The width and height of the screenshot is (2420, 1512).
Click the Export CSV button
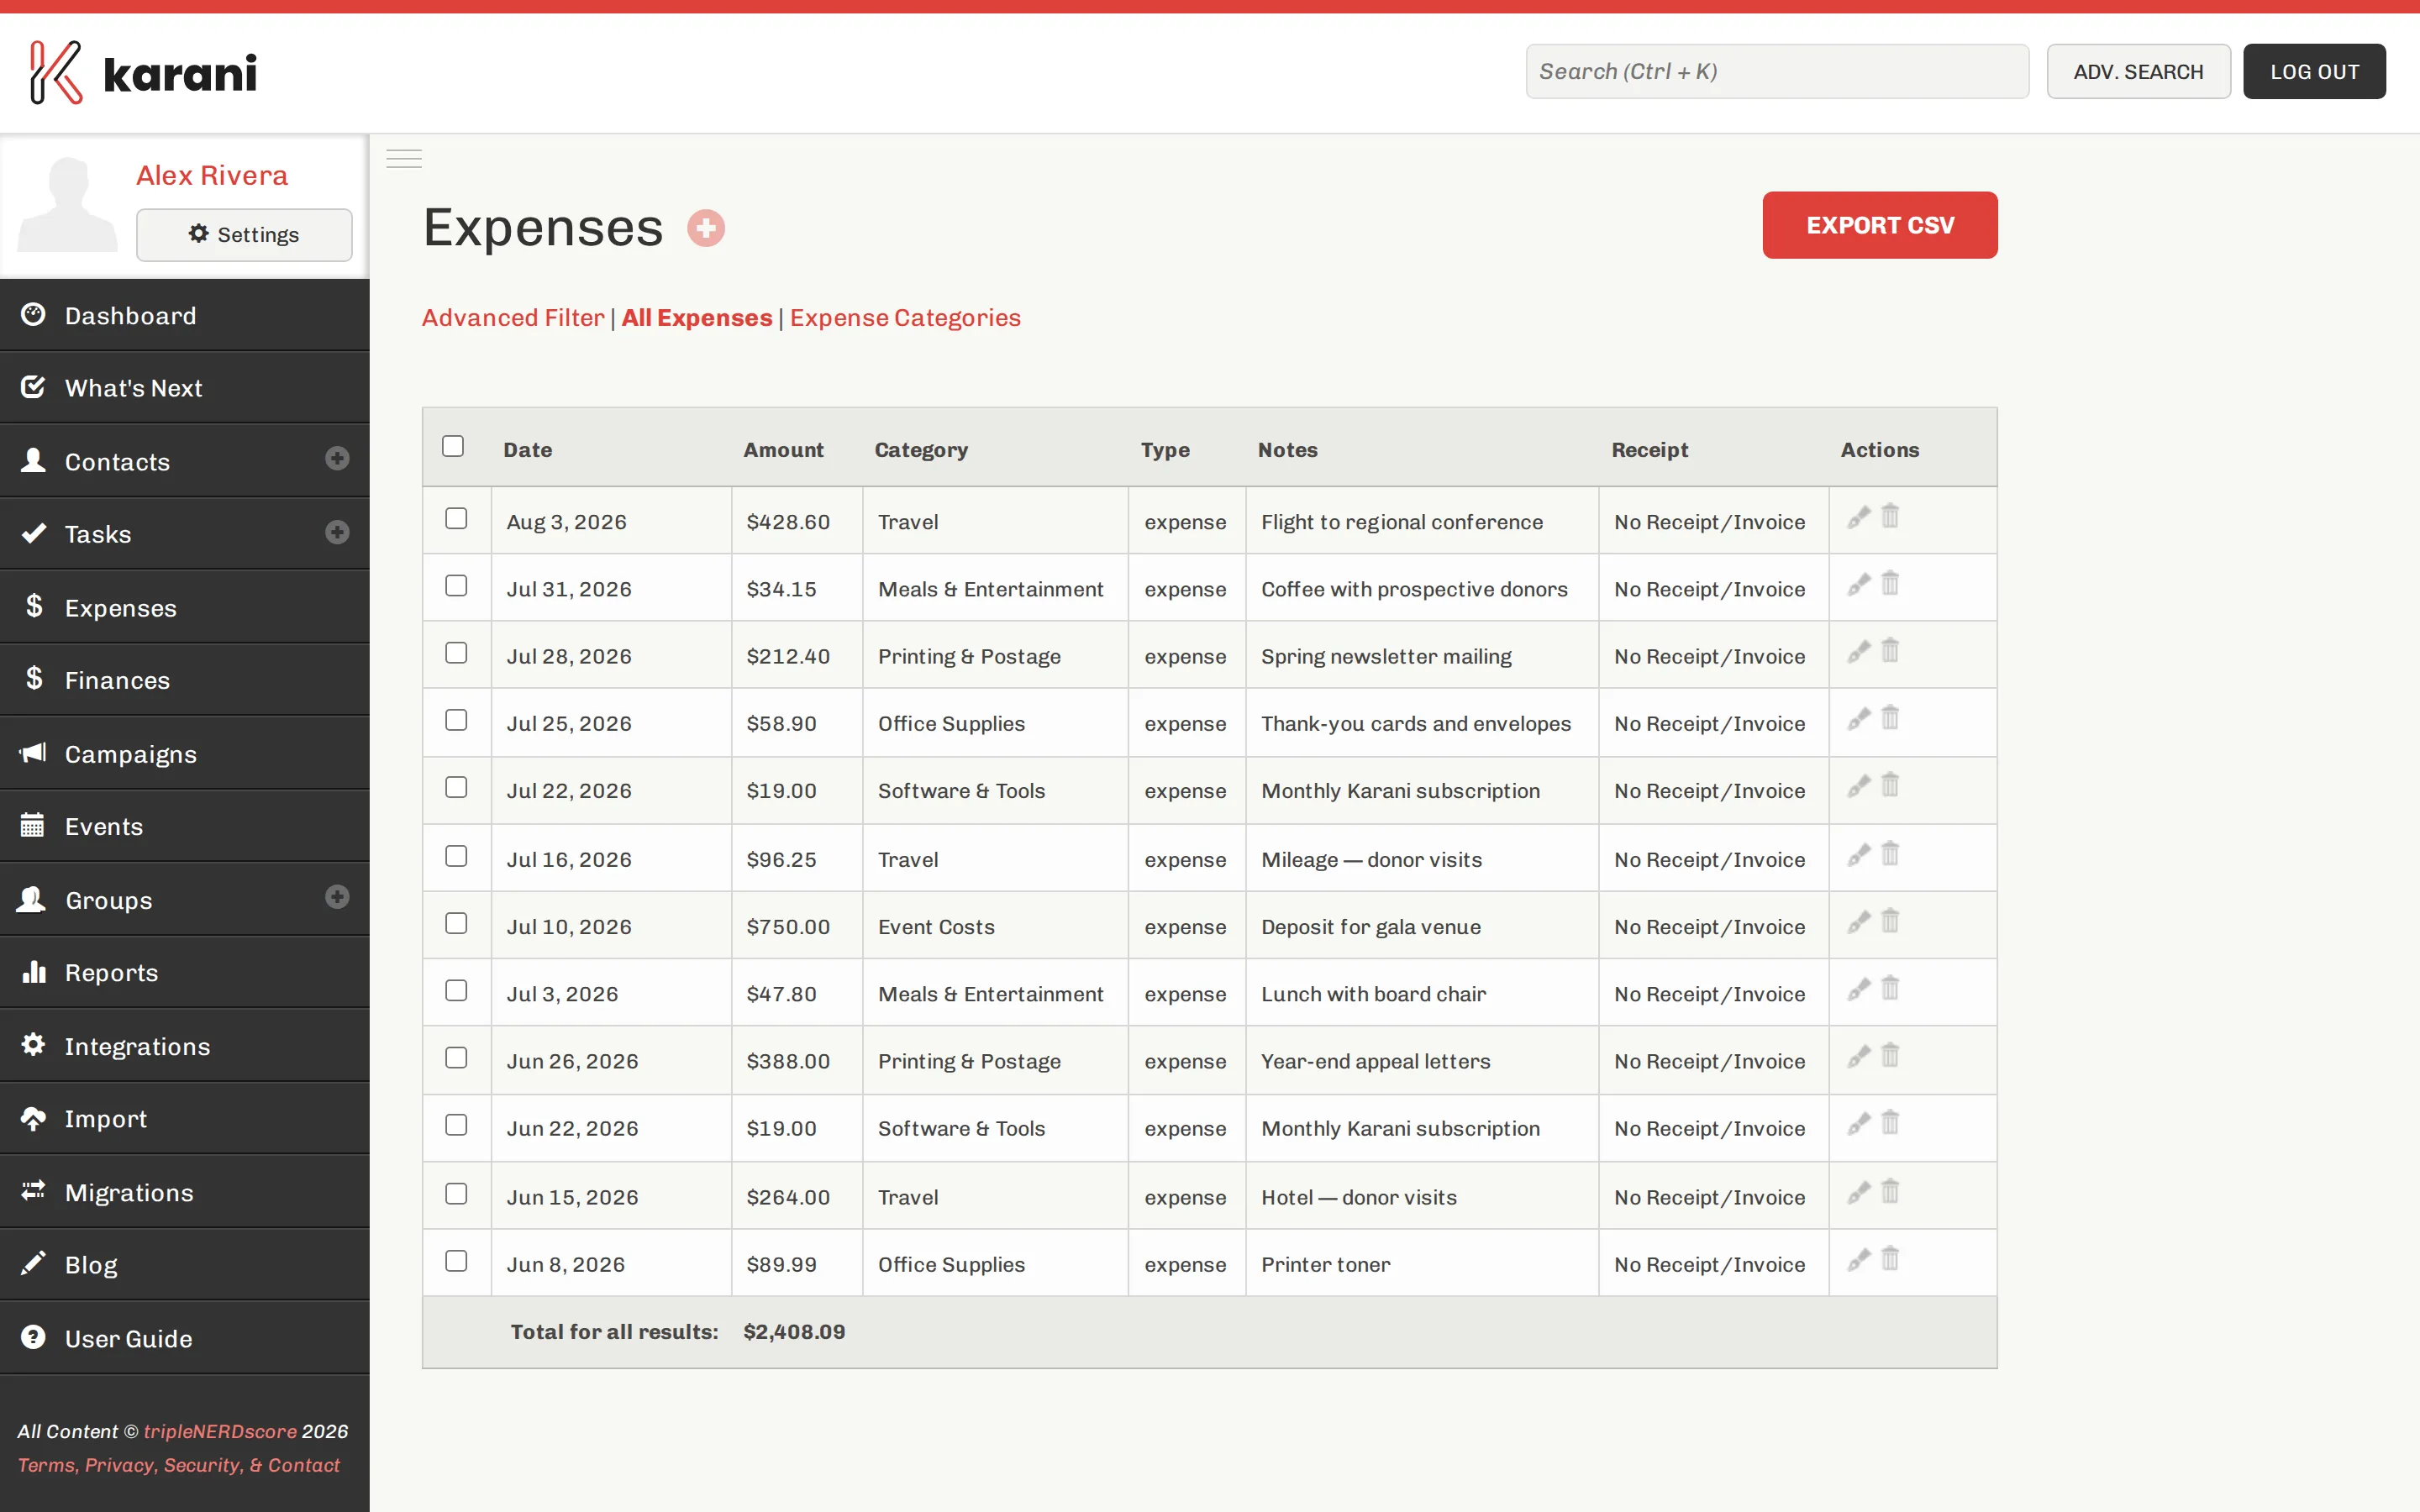[x=1880, y=225]
